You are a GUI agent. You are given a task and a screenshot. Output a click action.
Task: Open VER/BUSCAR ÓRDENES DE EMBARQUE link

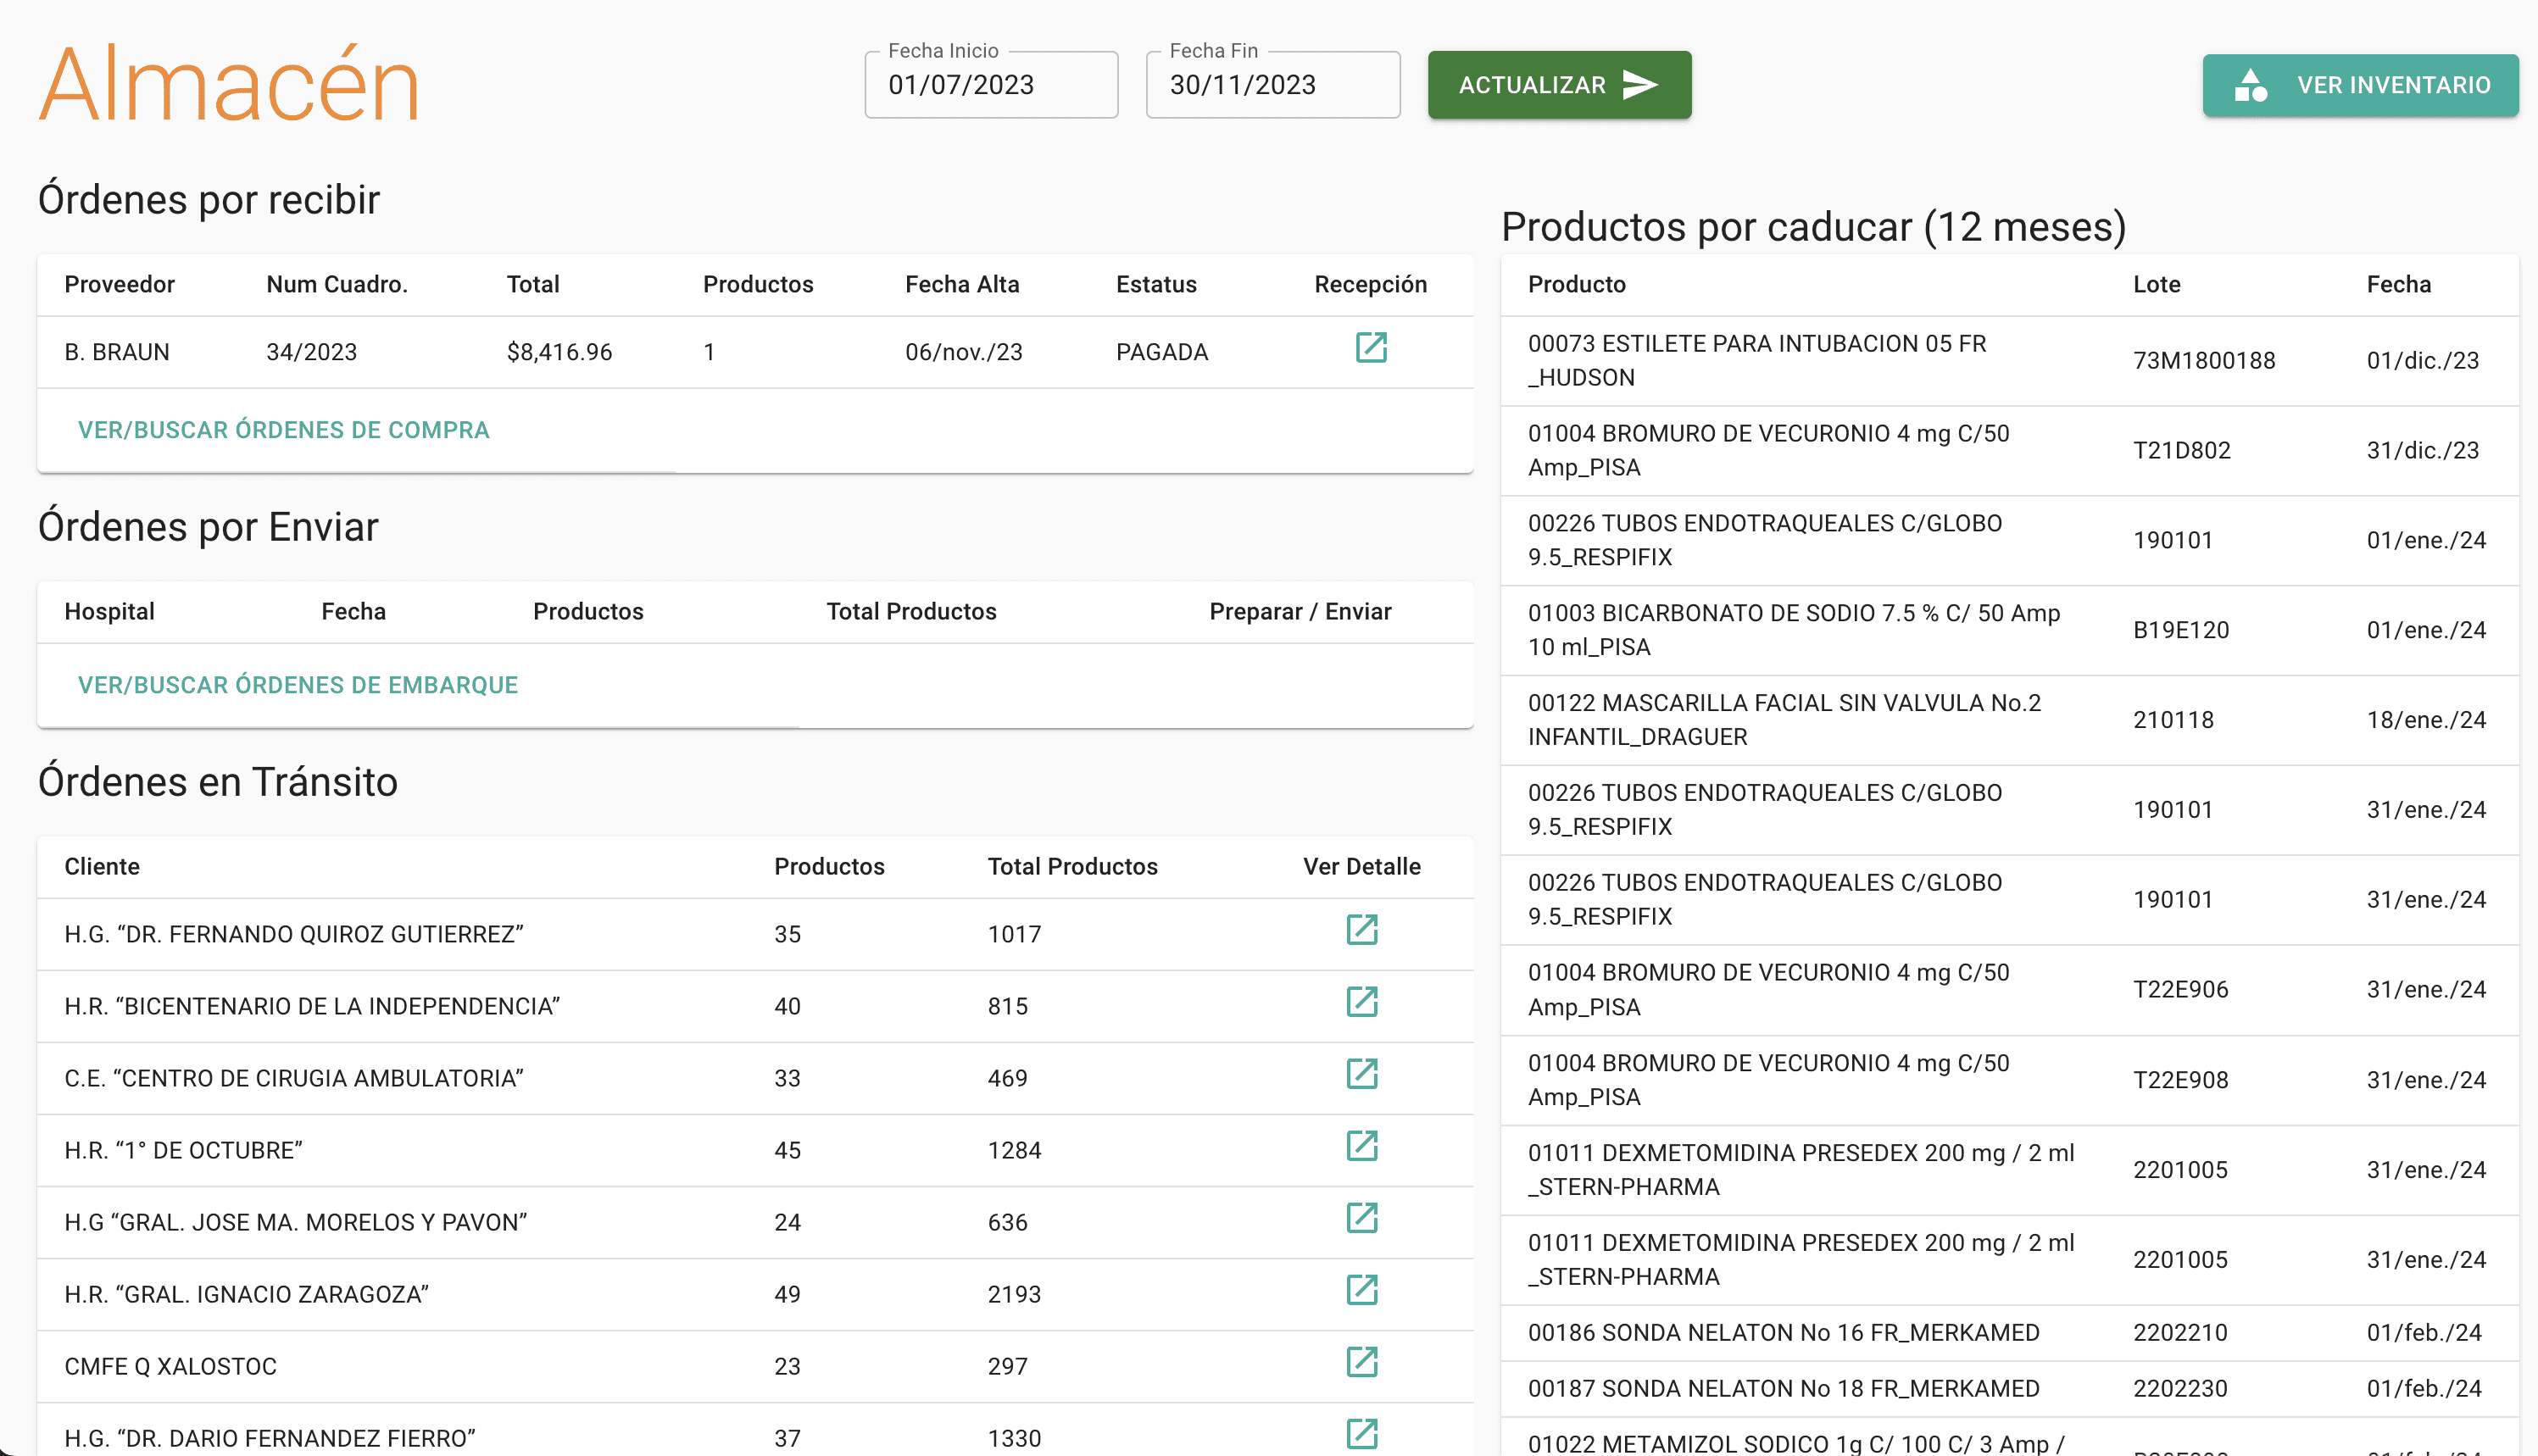click(x=298, y=685)
